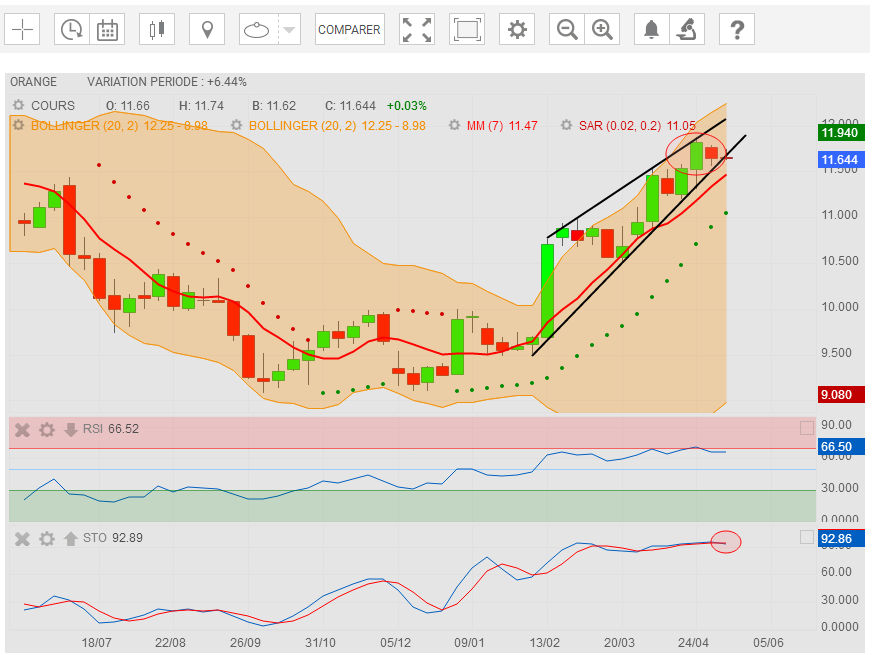882x655 pixels.
Task: Open the time period clock selector
Action: pos(71,29)
